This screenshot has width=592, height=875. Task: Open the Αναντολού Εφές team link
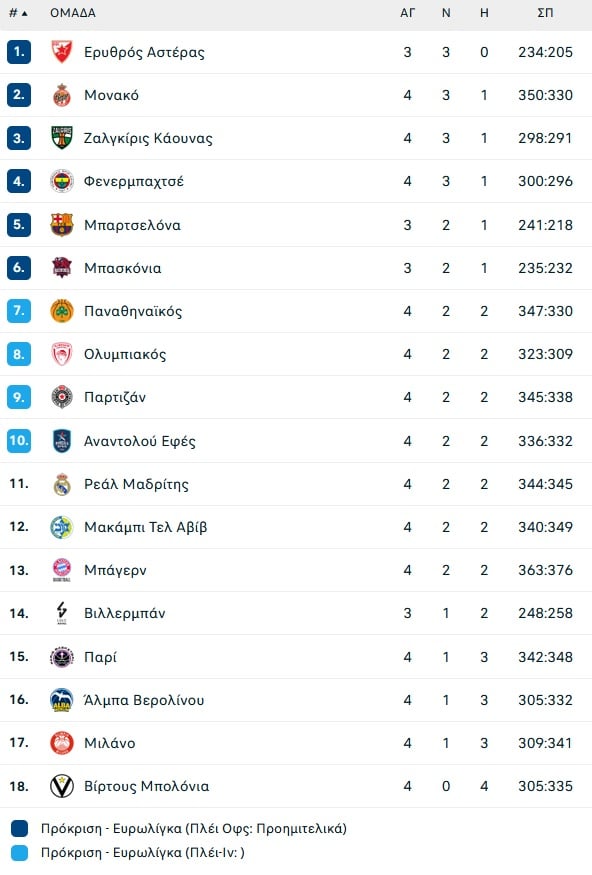pos(139,441)
